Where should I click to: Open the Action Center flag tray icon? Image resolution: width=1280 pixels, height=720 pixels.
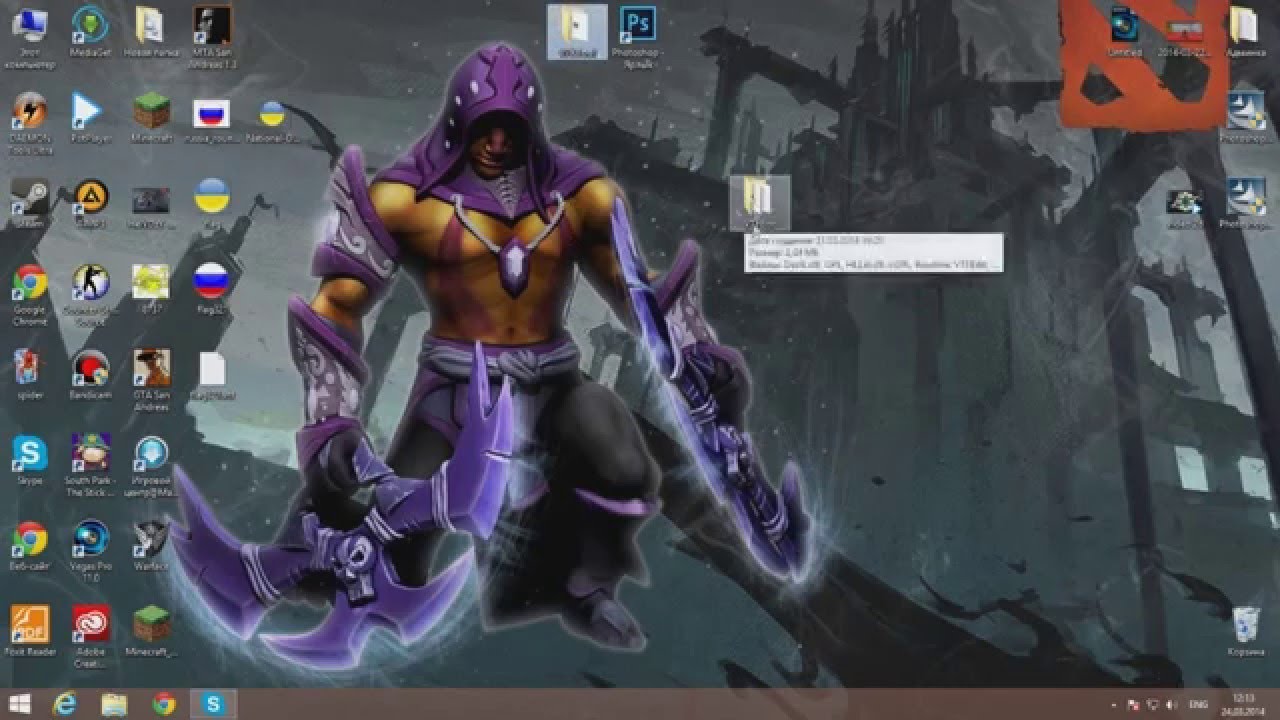click(1133, 704)
